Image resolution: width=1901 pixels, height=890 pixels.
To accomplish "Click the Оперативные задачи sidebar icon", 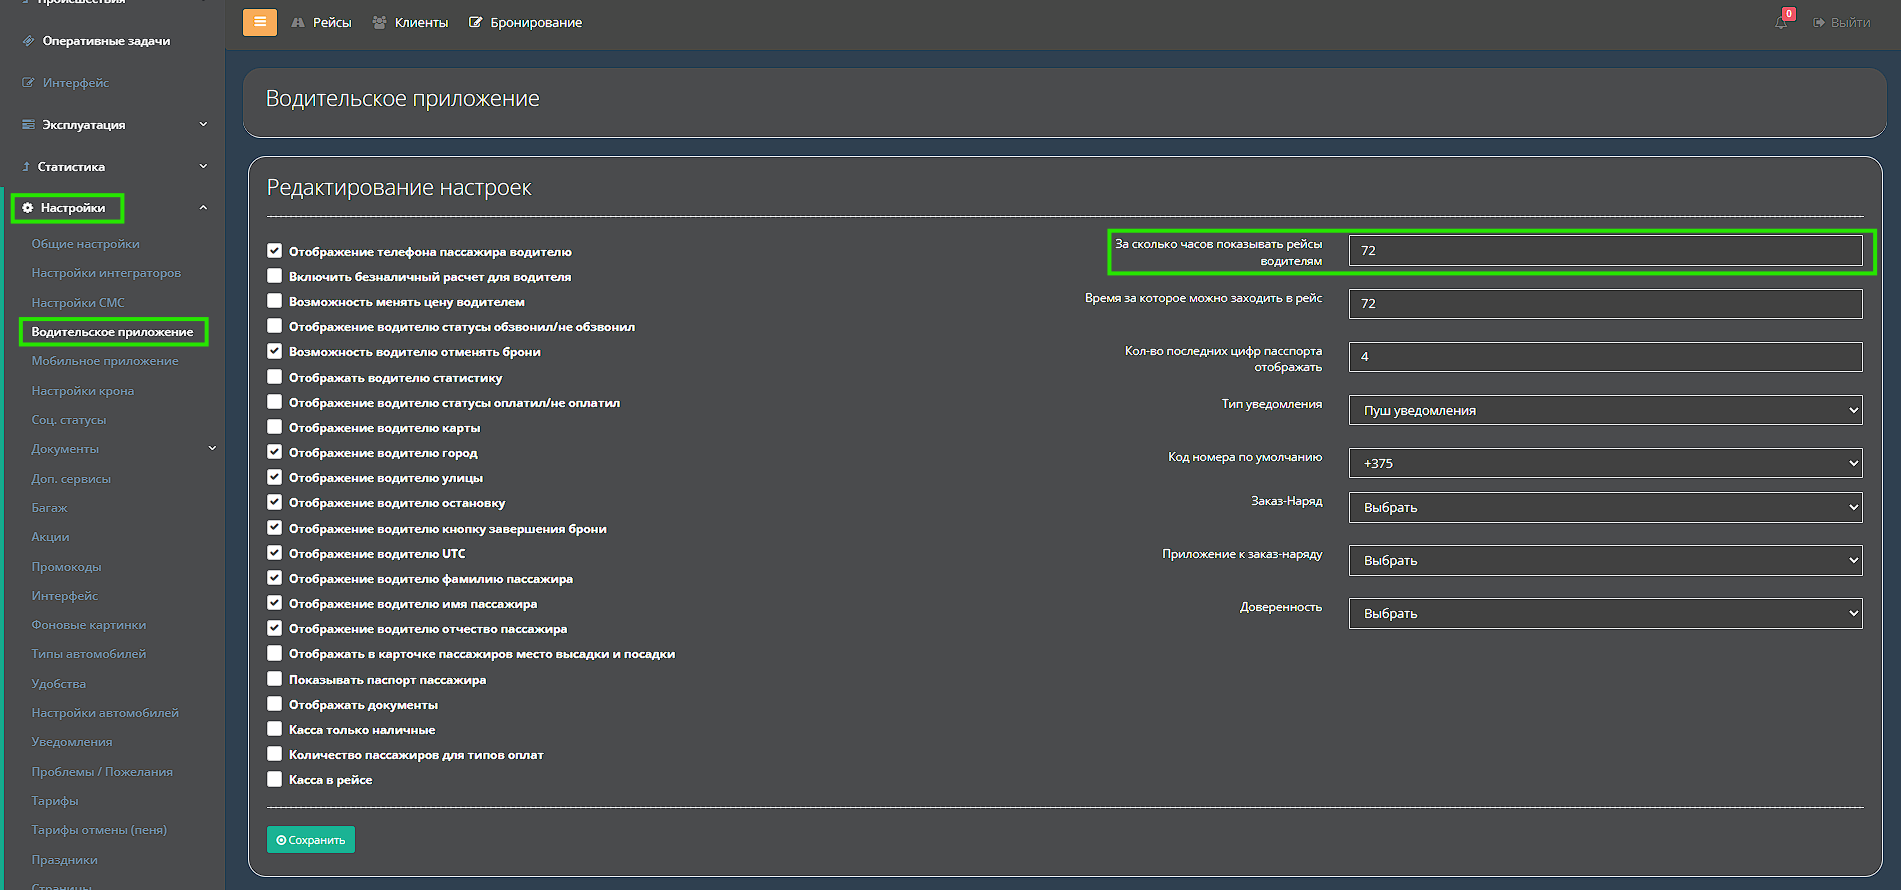I will (28, 41).
